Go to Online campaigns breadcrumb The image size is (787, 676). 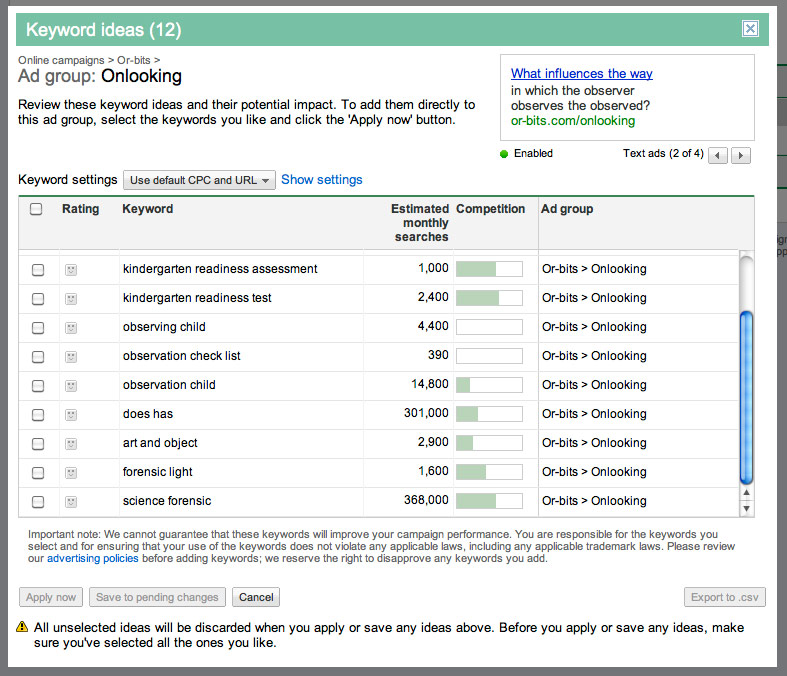(61, 60)
